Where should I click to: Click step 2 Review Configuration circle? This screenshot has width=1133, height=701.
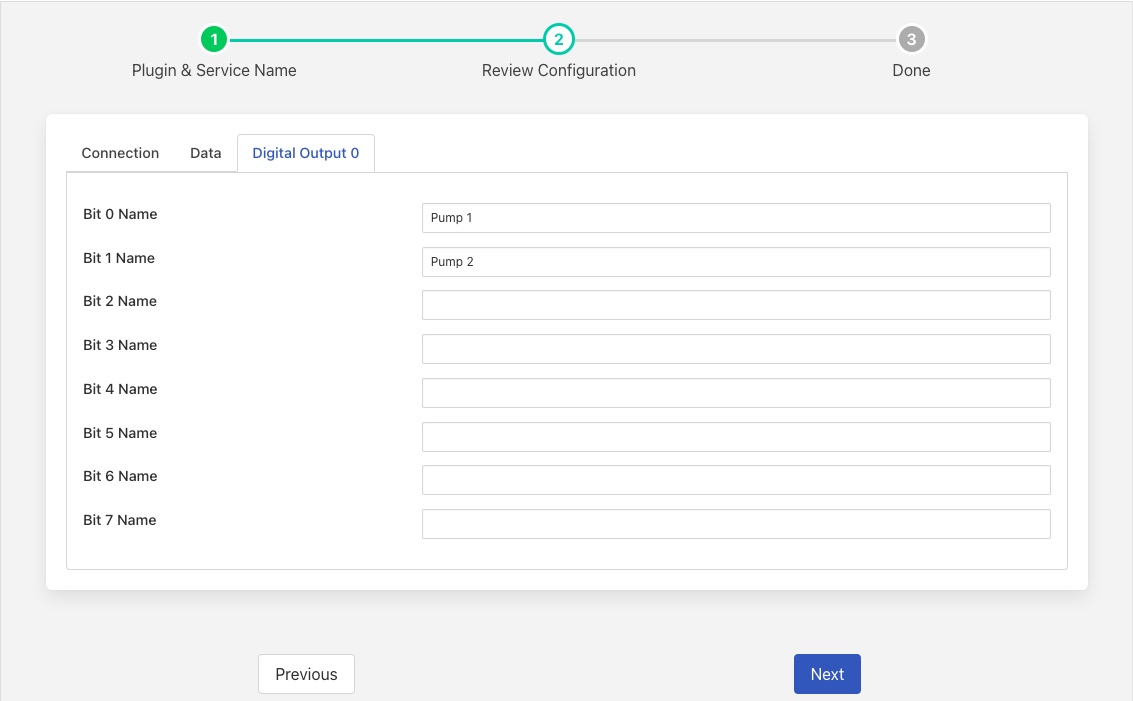558,40
